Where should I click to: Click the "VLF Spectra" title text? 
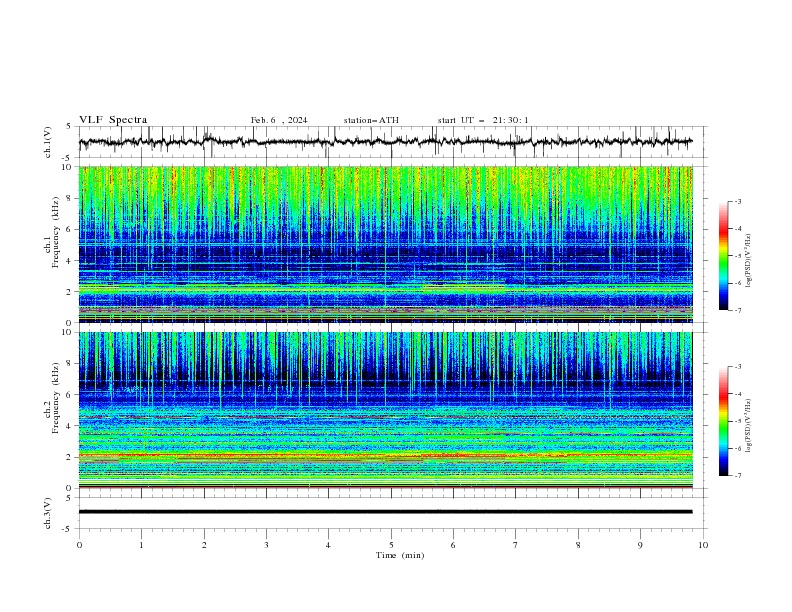point(113,120)
